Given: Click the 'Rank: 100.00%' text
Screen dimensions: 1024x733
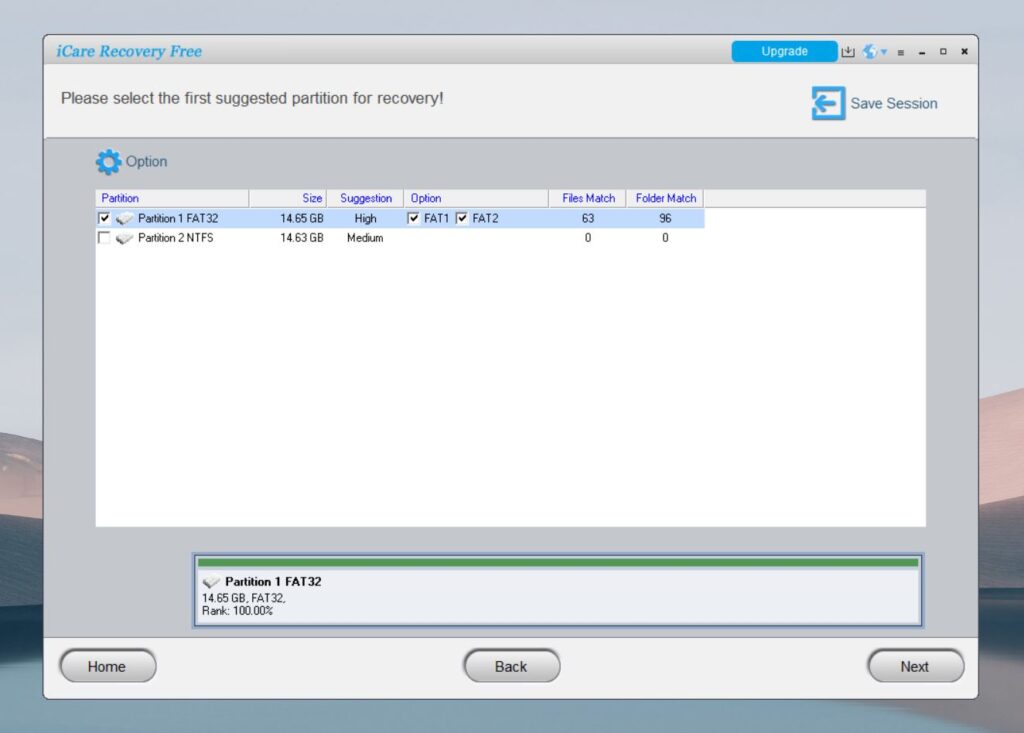Looking at the screenshot, I should click(238, 611).
